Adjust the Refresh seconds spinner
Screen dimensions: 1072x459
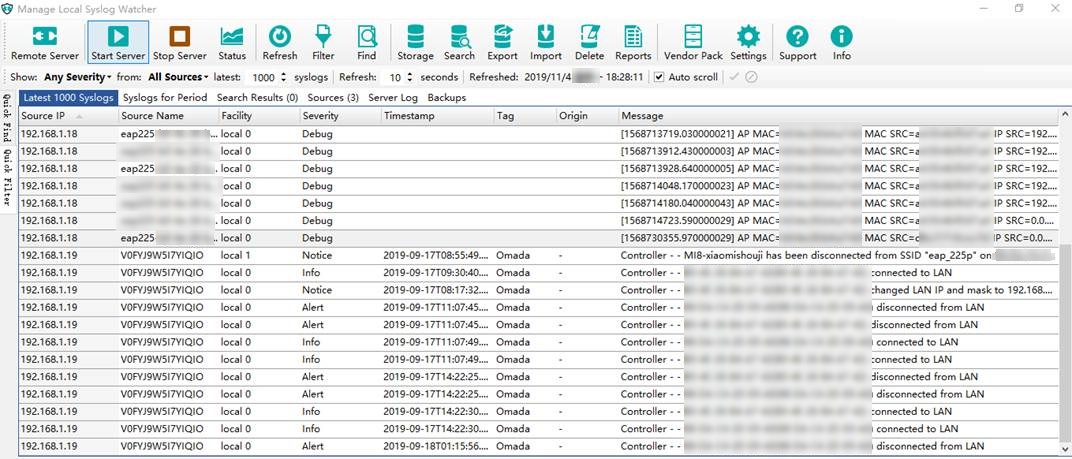click(410, 77)
